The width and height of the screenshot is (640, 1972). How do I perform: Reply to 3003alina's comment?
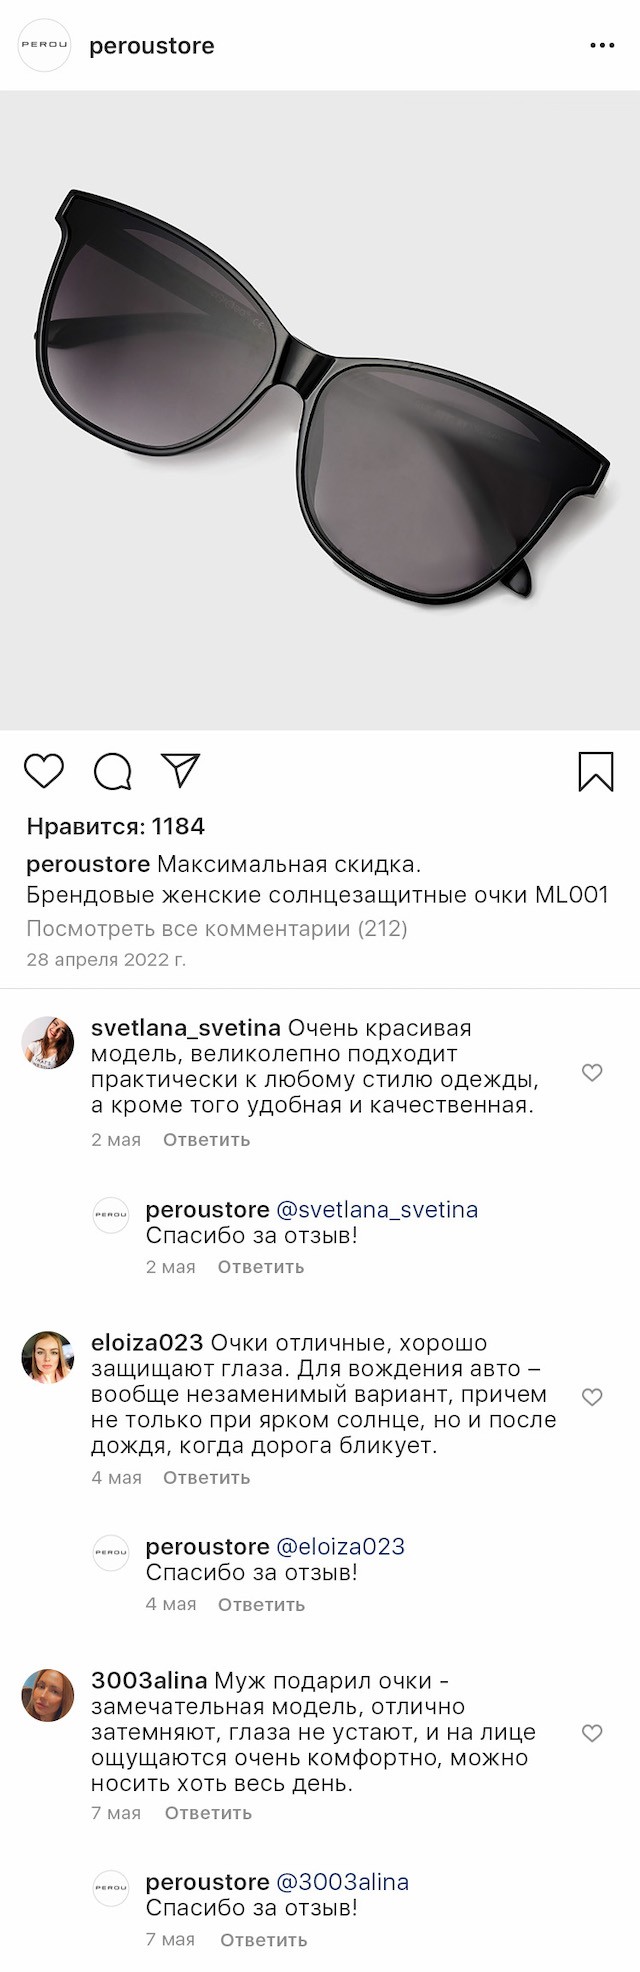[x=208, y=1813]
